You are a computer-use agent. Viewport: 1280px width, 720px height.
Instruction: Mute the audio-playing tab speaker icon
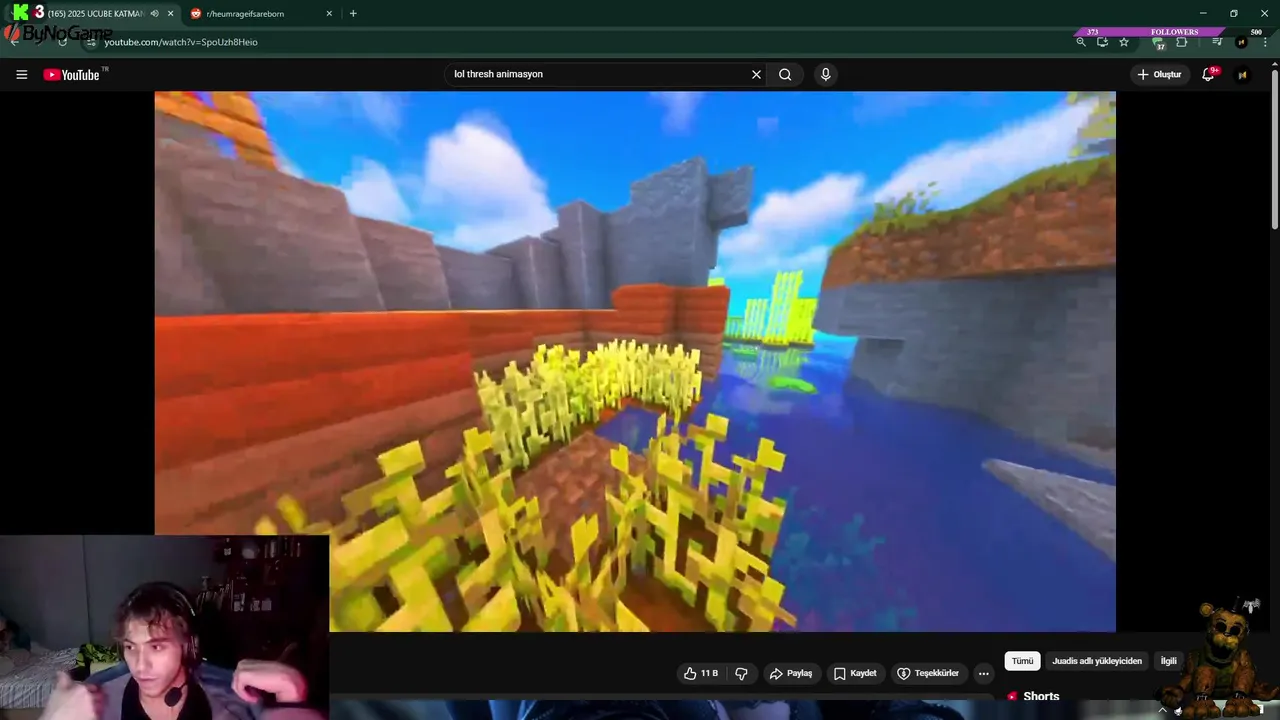pyautogui.click(x=154, y=14)
